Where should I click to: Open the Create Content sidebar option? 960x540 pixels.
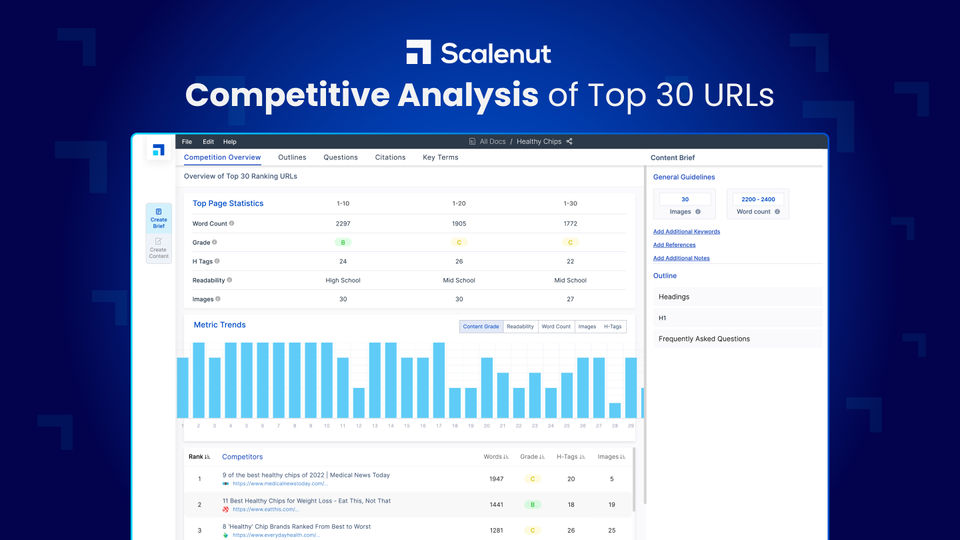159,249
